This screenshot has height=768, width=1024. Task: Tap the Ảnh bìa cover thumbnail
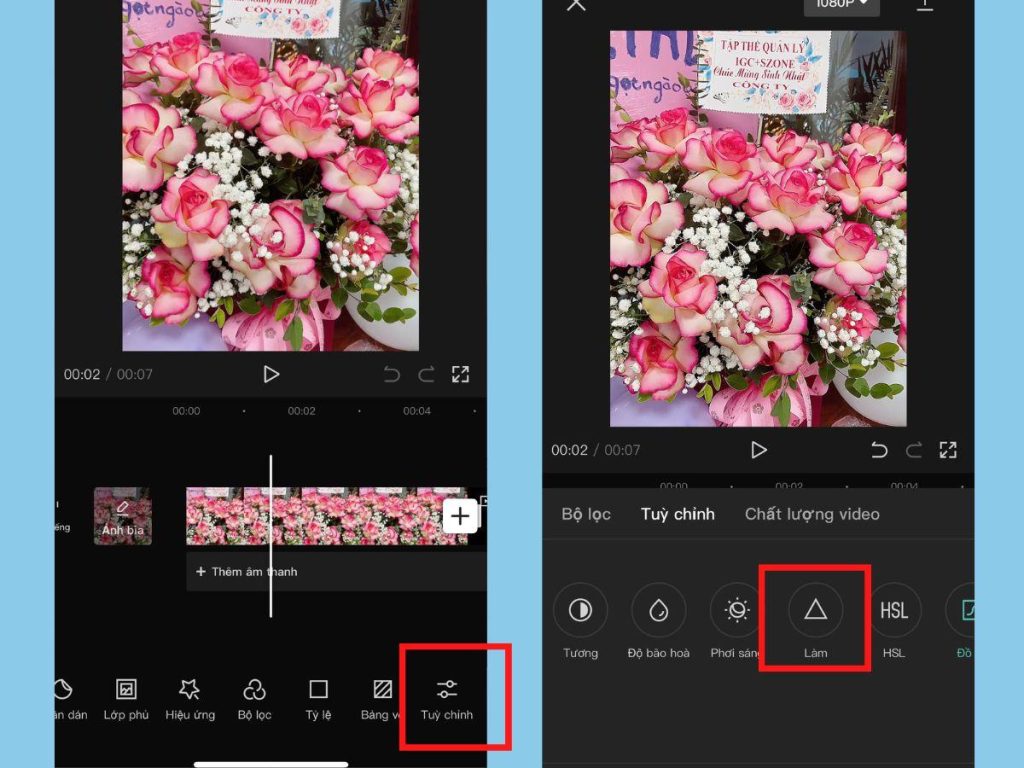tap(122, 516)
